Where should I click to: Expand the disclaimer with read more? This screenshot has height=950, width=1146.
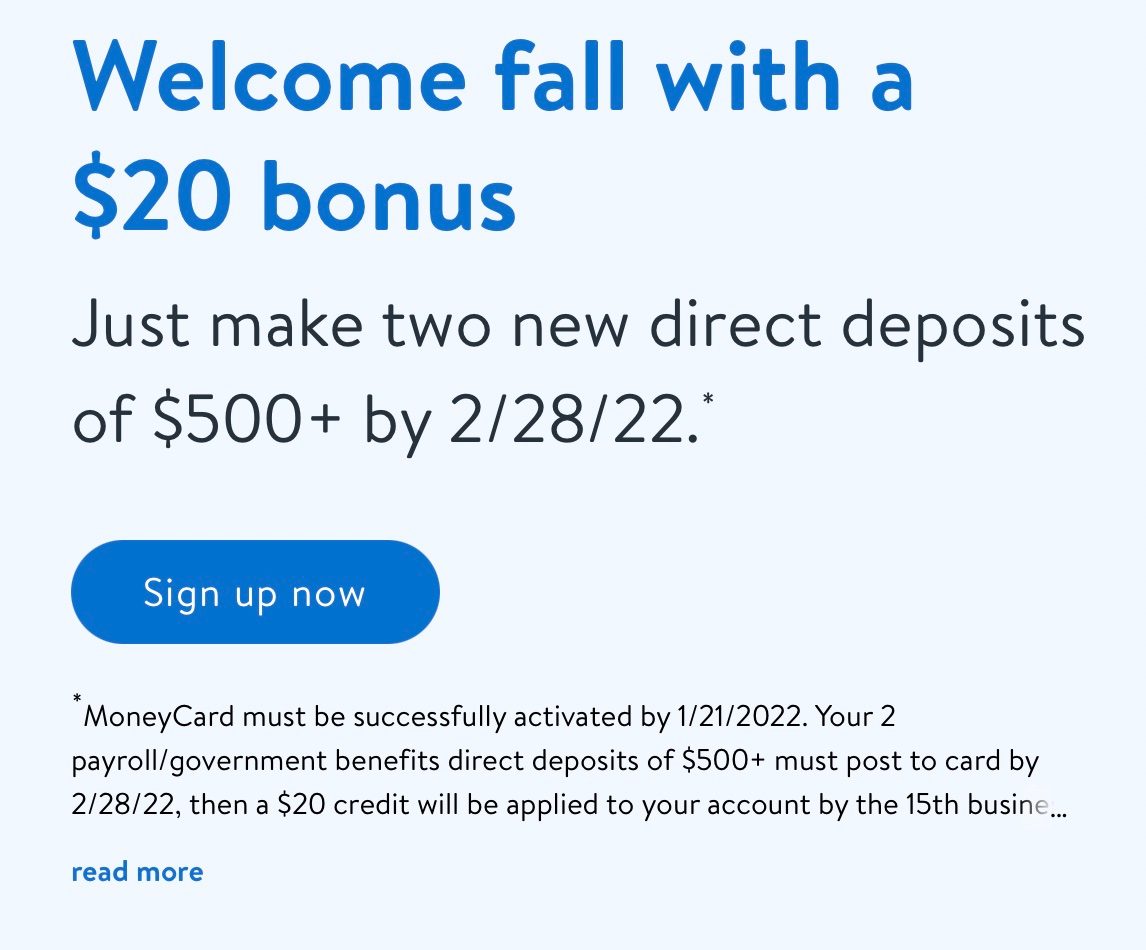pos(137,871)
